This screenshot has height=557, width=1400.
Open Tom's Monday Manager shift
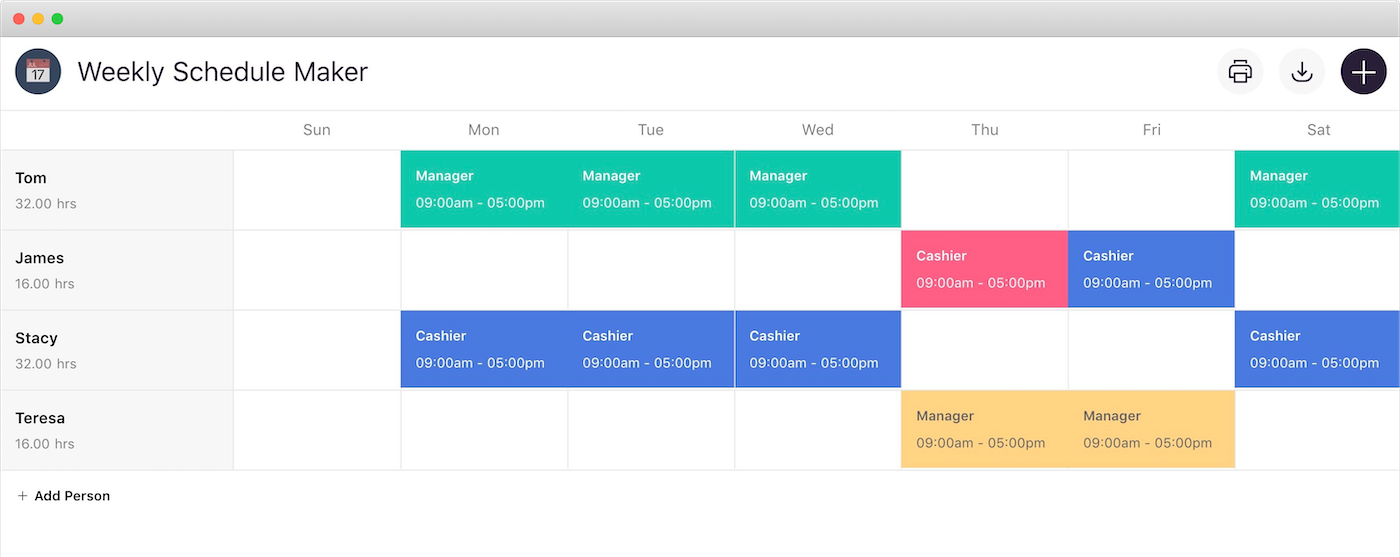click(484, 190)
